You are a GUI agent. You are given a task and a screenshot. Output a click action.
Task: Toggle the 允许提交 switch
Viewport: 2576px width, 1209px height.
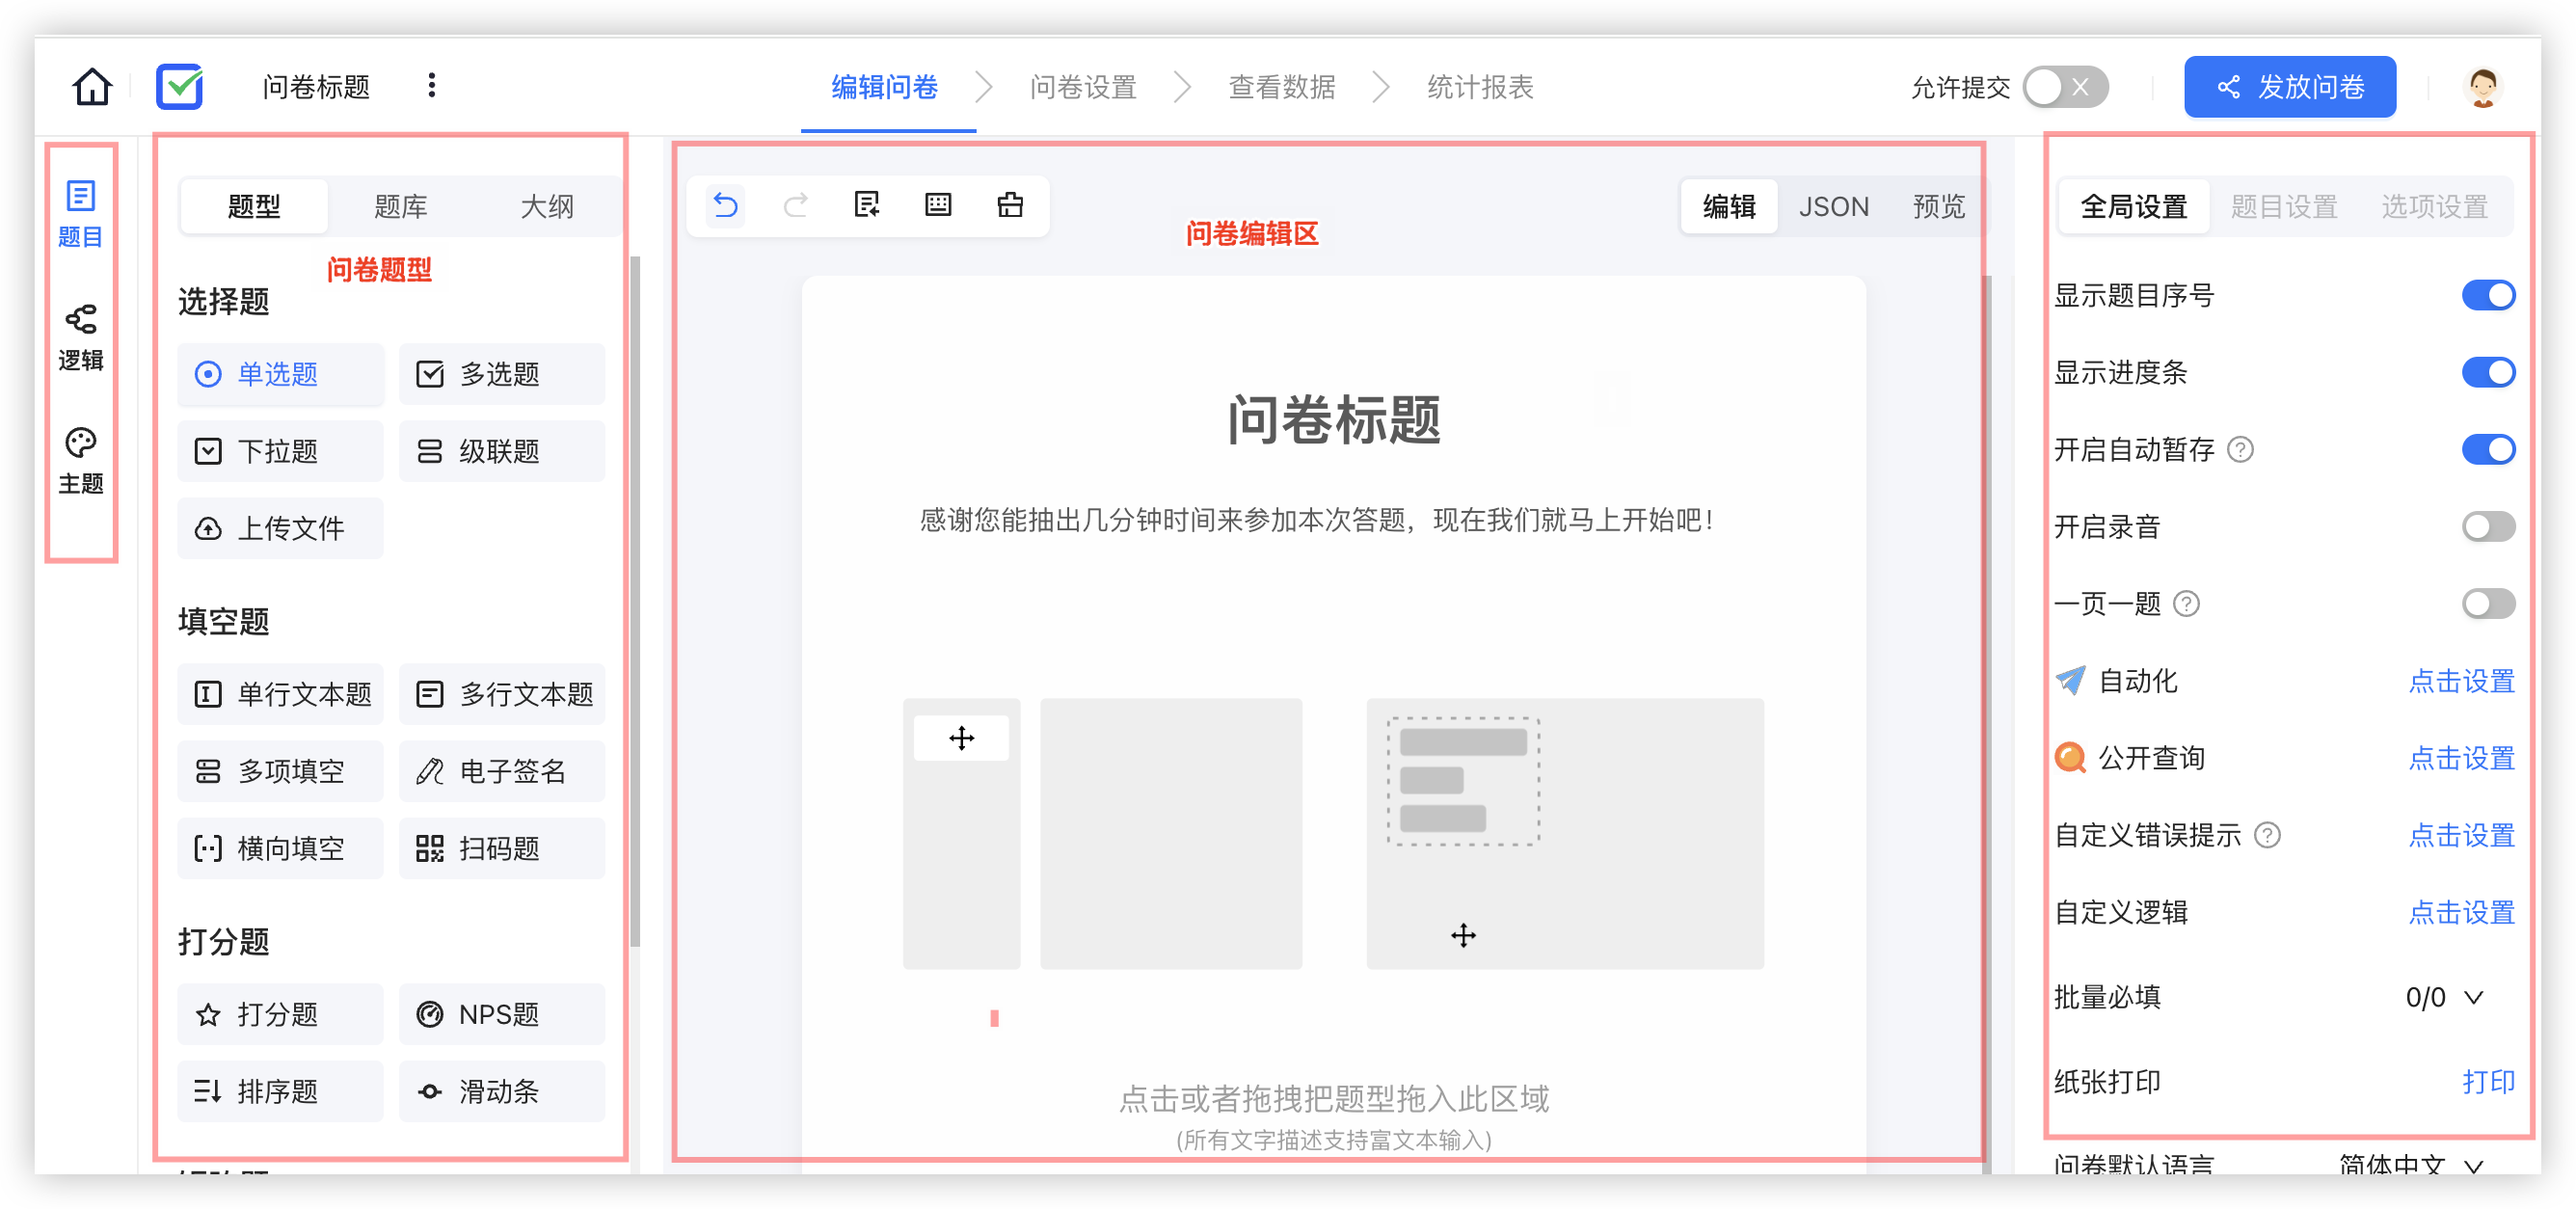pos(2065,87)
